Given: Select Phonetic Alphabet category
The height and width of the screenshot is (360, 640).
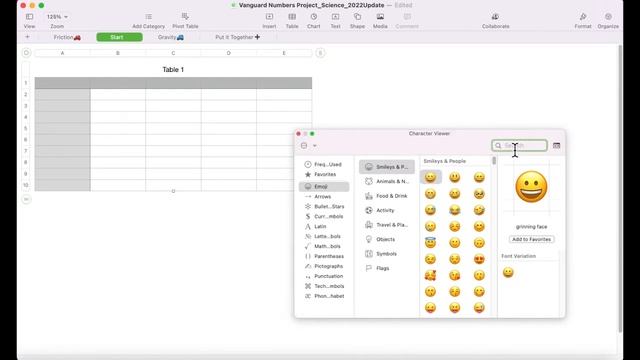Looking at the screenshot, I should coord(324,296).
